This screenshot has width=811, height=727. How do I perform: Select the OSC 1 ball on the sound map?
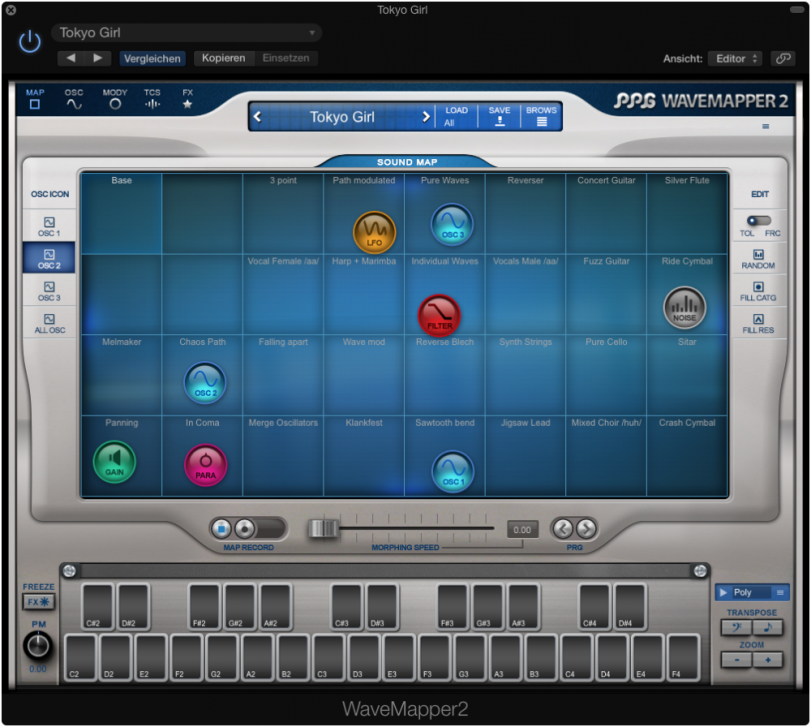(x=453, y=472)
